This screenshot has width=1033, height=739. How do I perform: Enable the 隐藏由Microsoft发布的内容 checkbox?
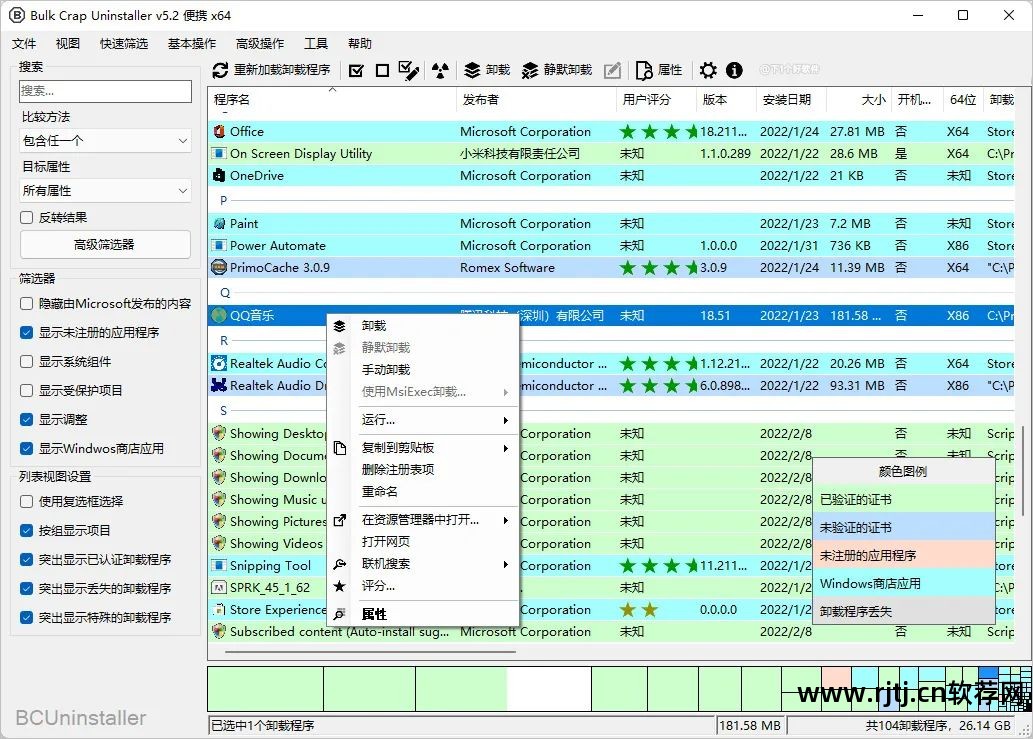(27, 304)
